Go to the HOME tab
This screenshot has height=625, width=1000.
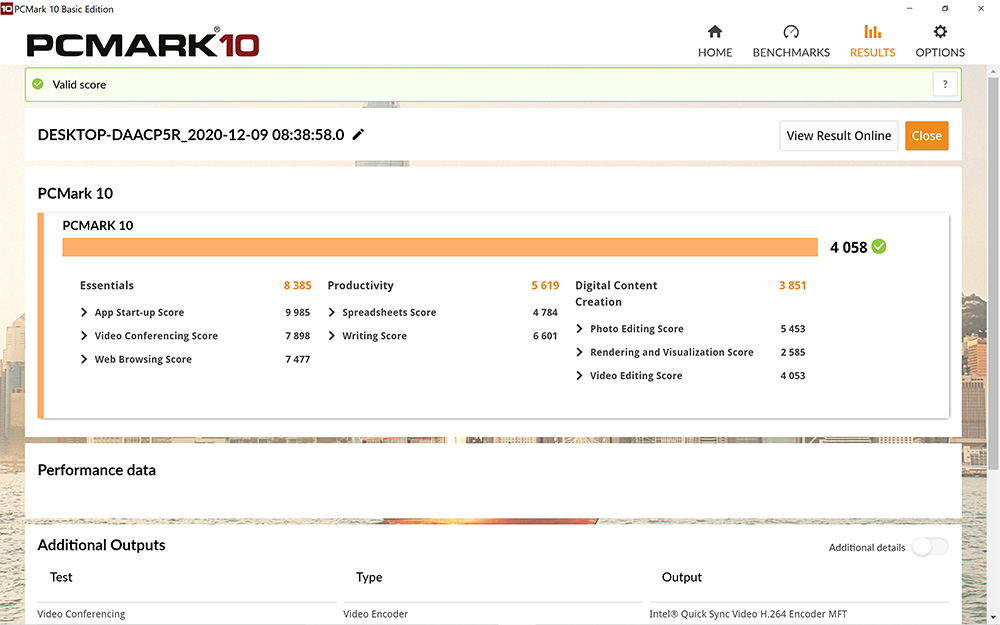point(715,41)
